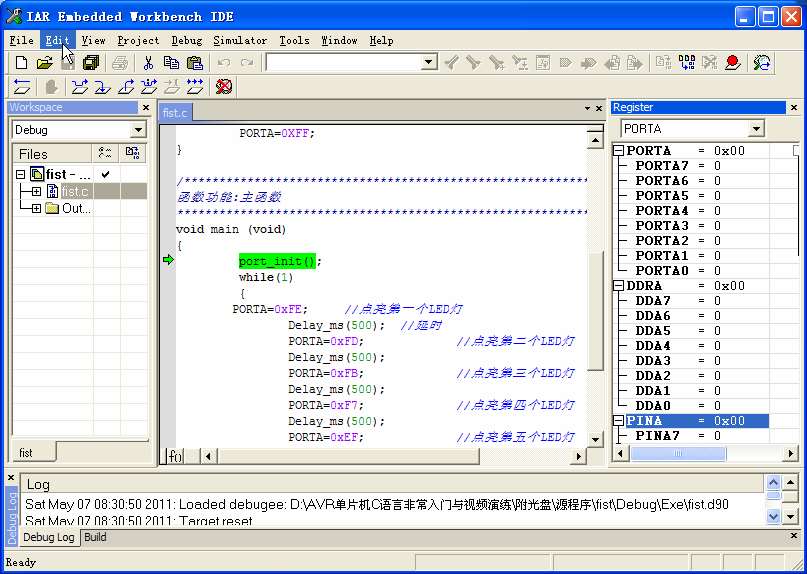Click the red Toggle Breakpoint icon
This screenshot has width=807, height=574.
click(733, 63)
